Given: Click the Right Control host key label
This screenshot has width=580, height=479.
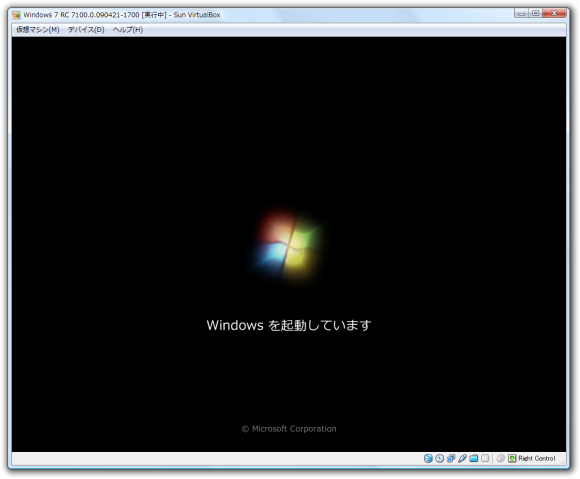Looking at the screenshot, I should (537, 459).
